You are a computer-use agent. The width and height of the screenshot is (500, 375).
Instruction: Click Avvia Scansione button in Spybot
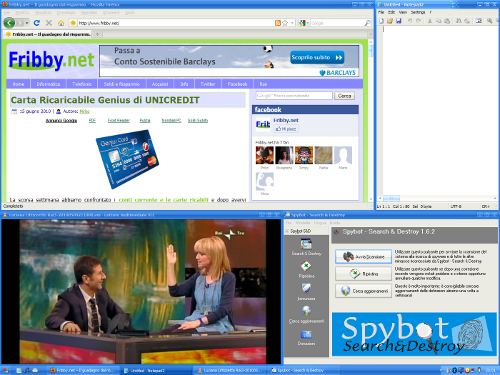(363, 257)
